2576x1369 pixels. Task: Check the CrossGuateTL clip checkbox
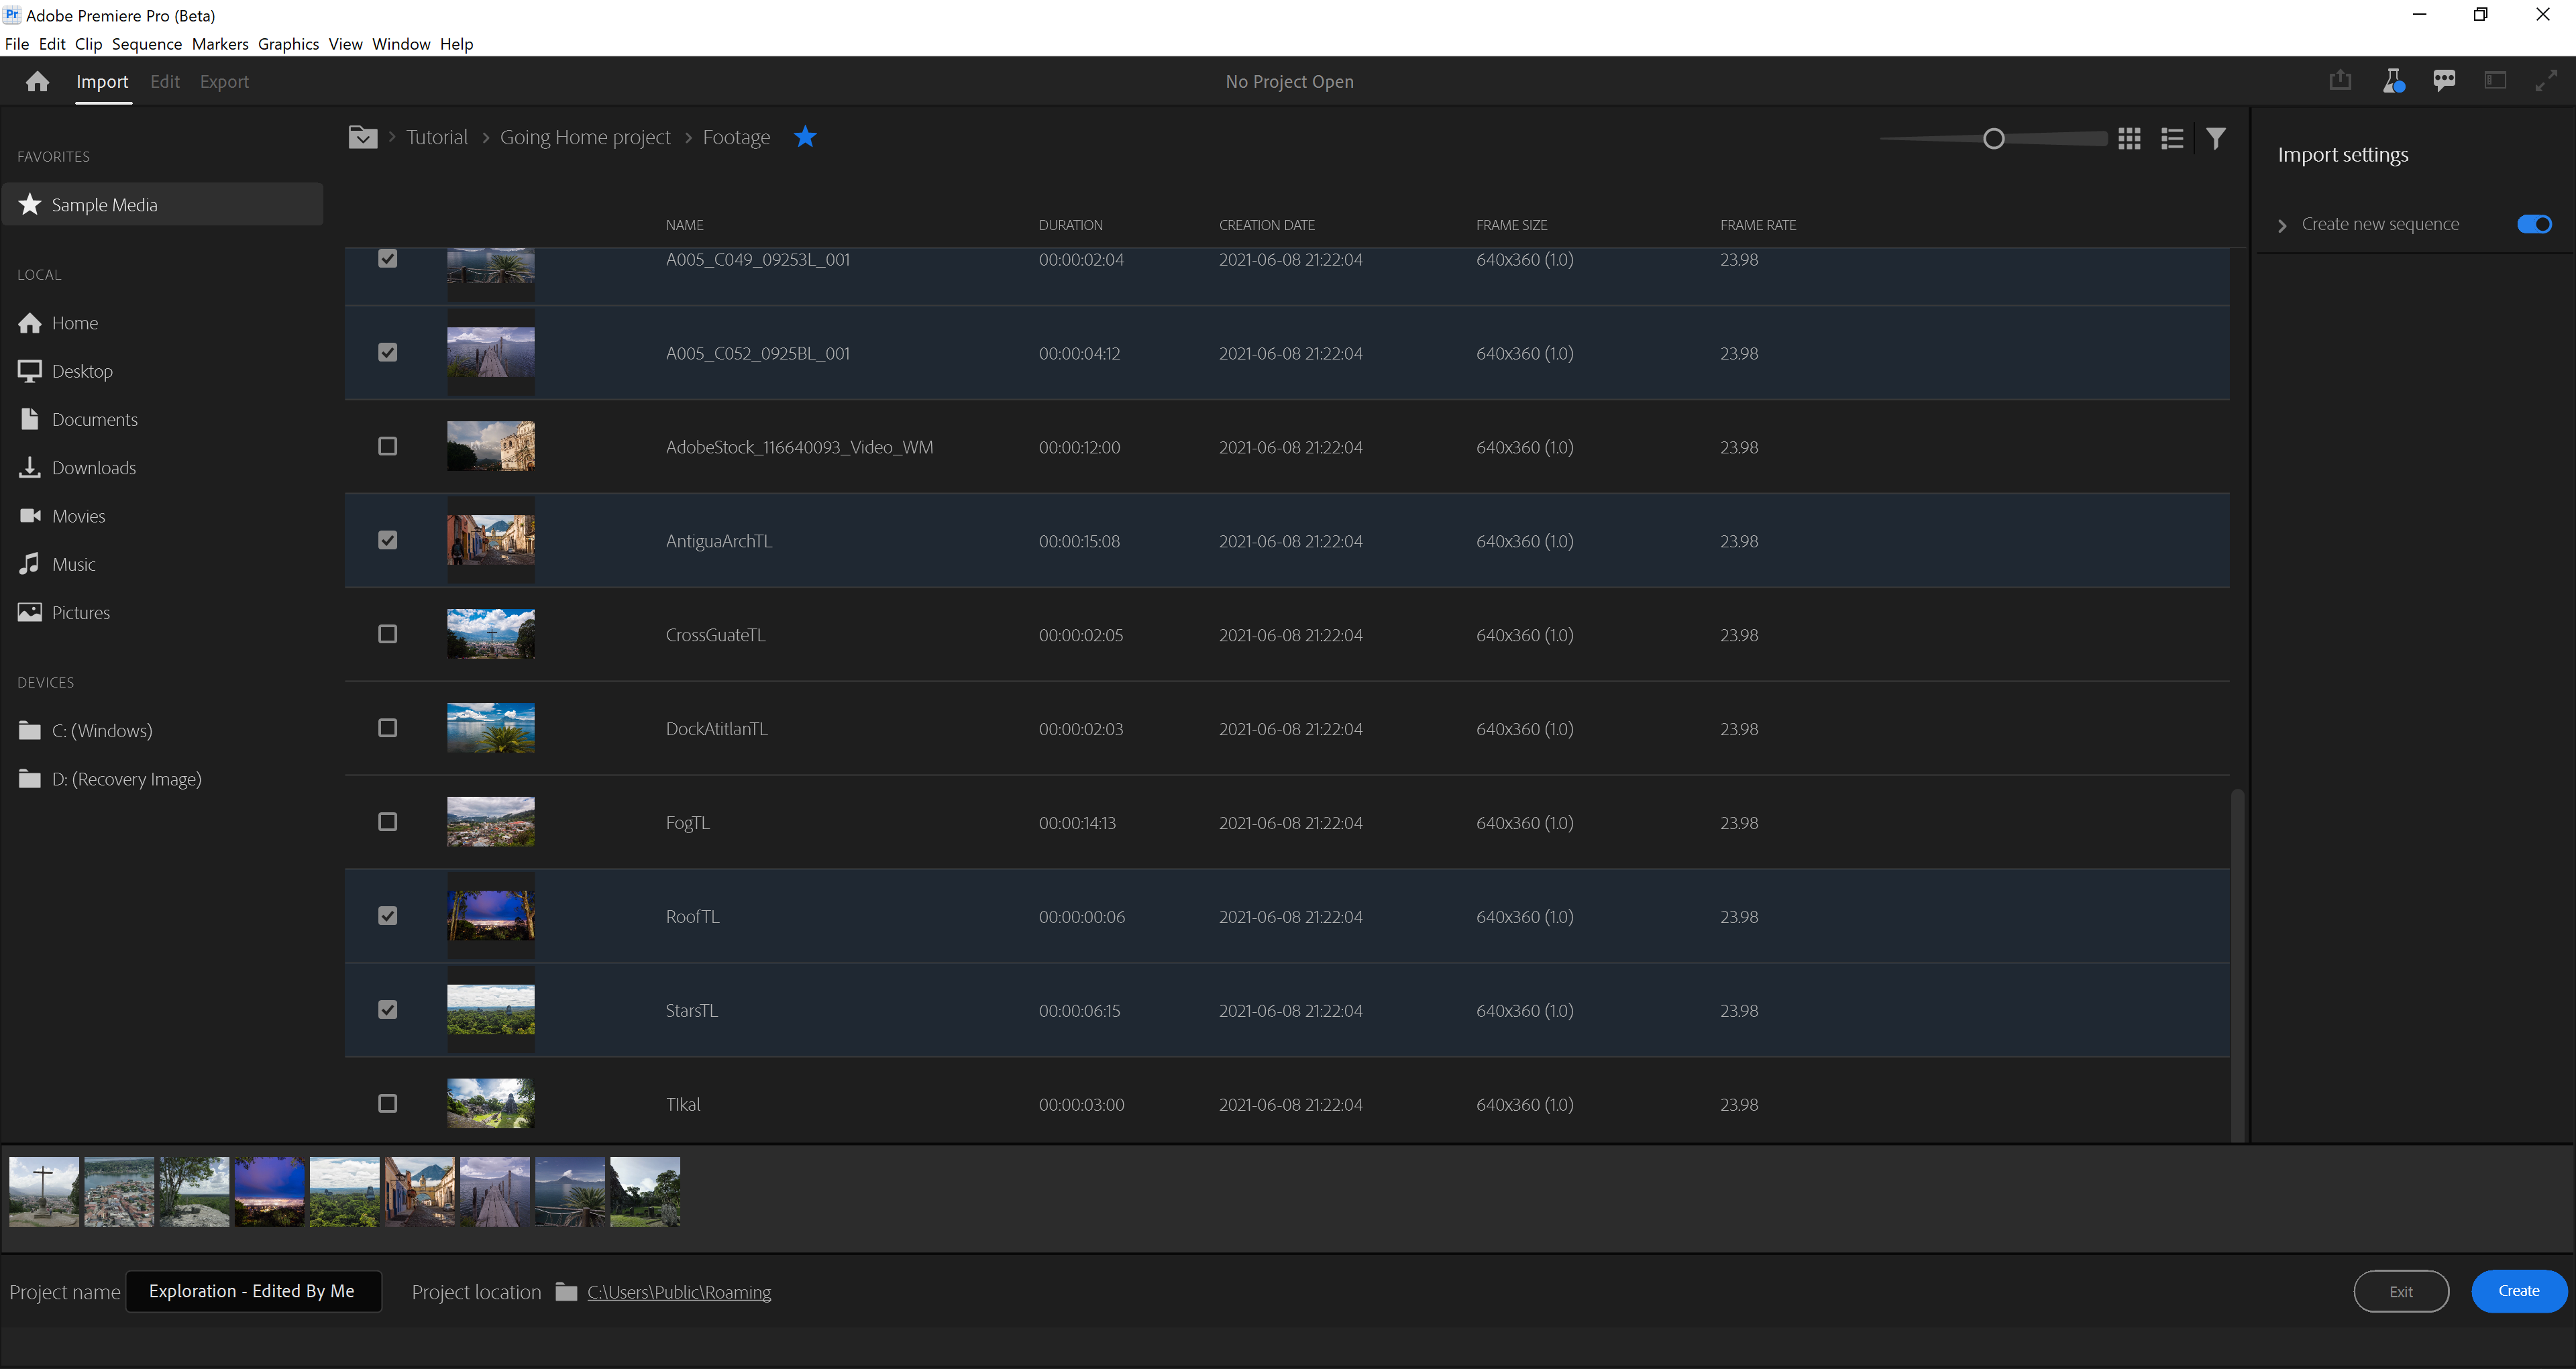[388, 634]
